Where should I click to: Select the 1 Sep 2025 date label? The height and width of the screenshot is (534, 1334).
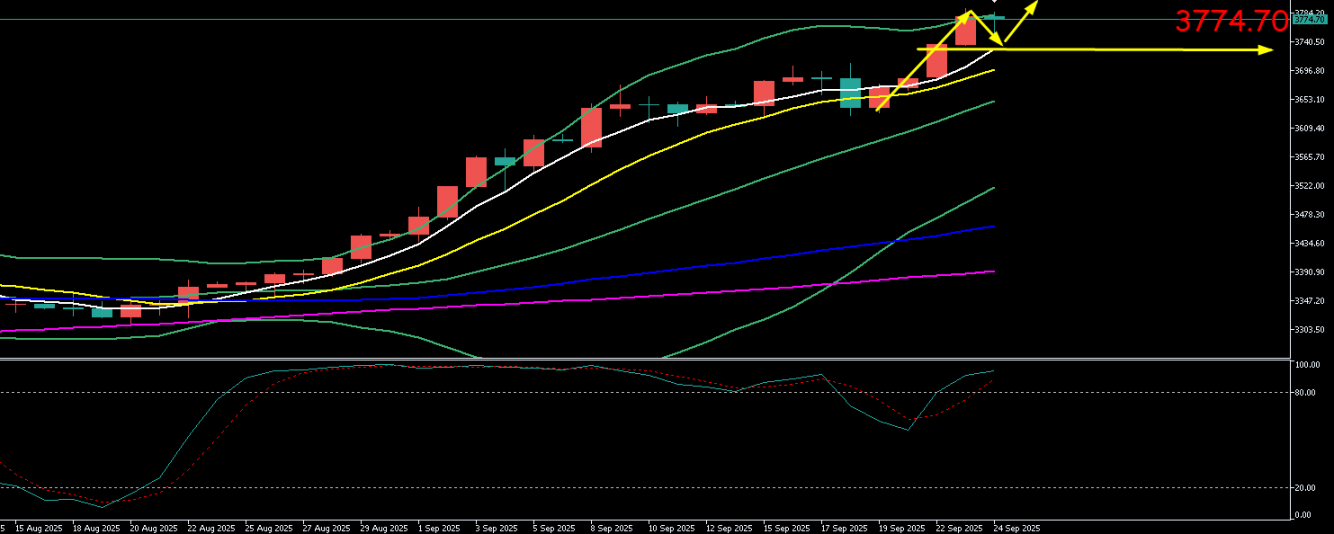tap(439, 528)
